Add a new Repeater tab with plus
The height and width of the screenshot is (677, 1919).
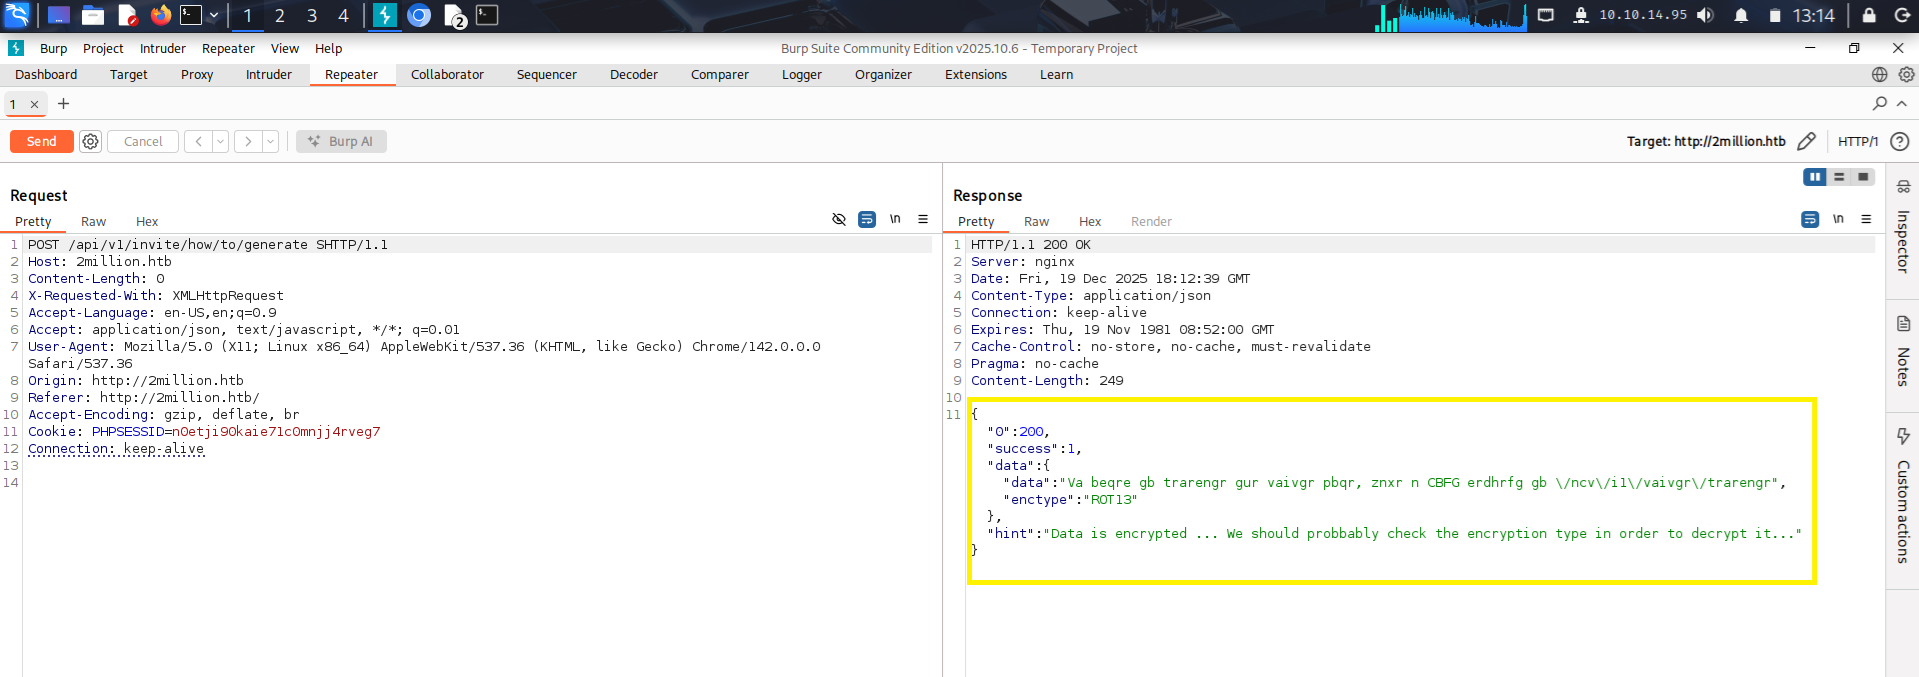coord(63,104)
